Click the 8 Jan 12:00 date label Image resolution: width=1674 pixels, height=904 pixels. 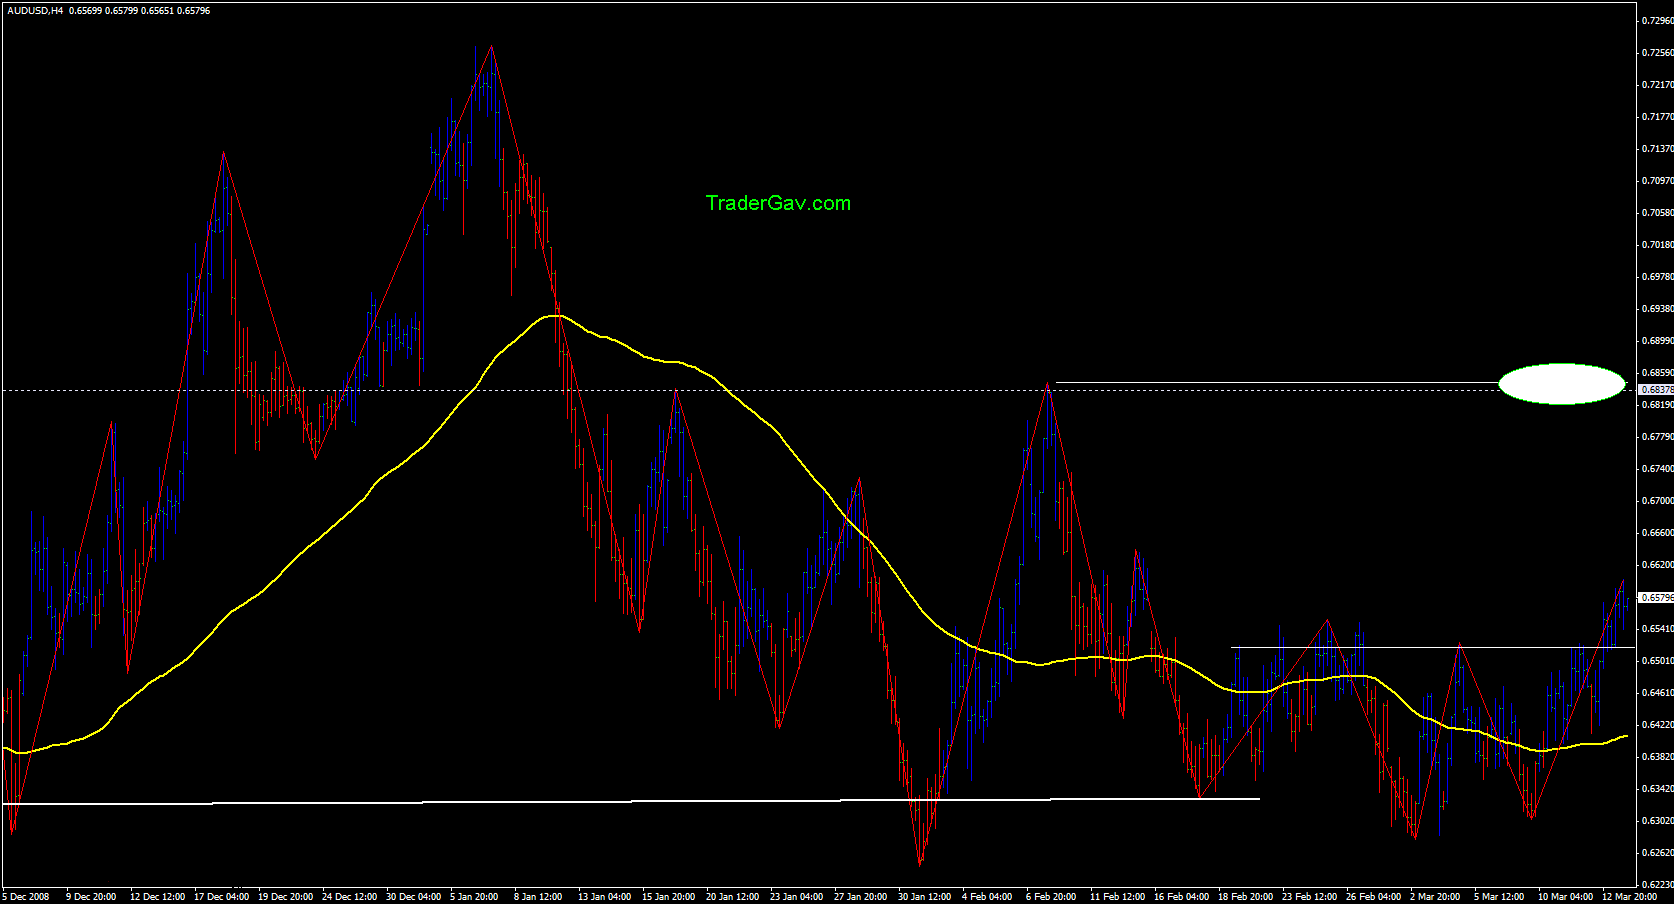pyautogui.click(x=538, y=896)
